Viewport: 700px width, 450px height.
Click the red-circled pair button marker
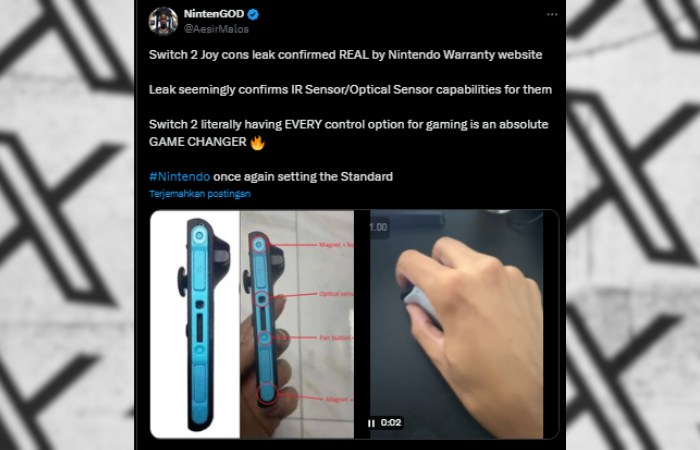[264, 338]
